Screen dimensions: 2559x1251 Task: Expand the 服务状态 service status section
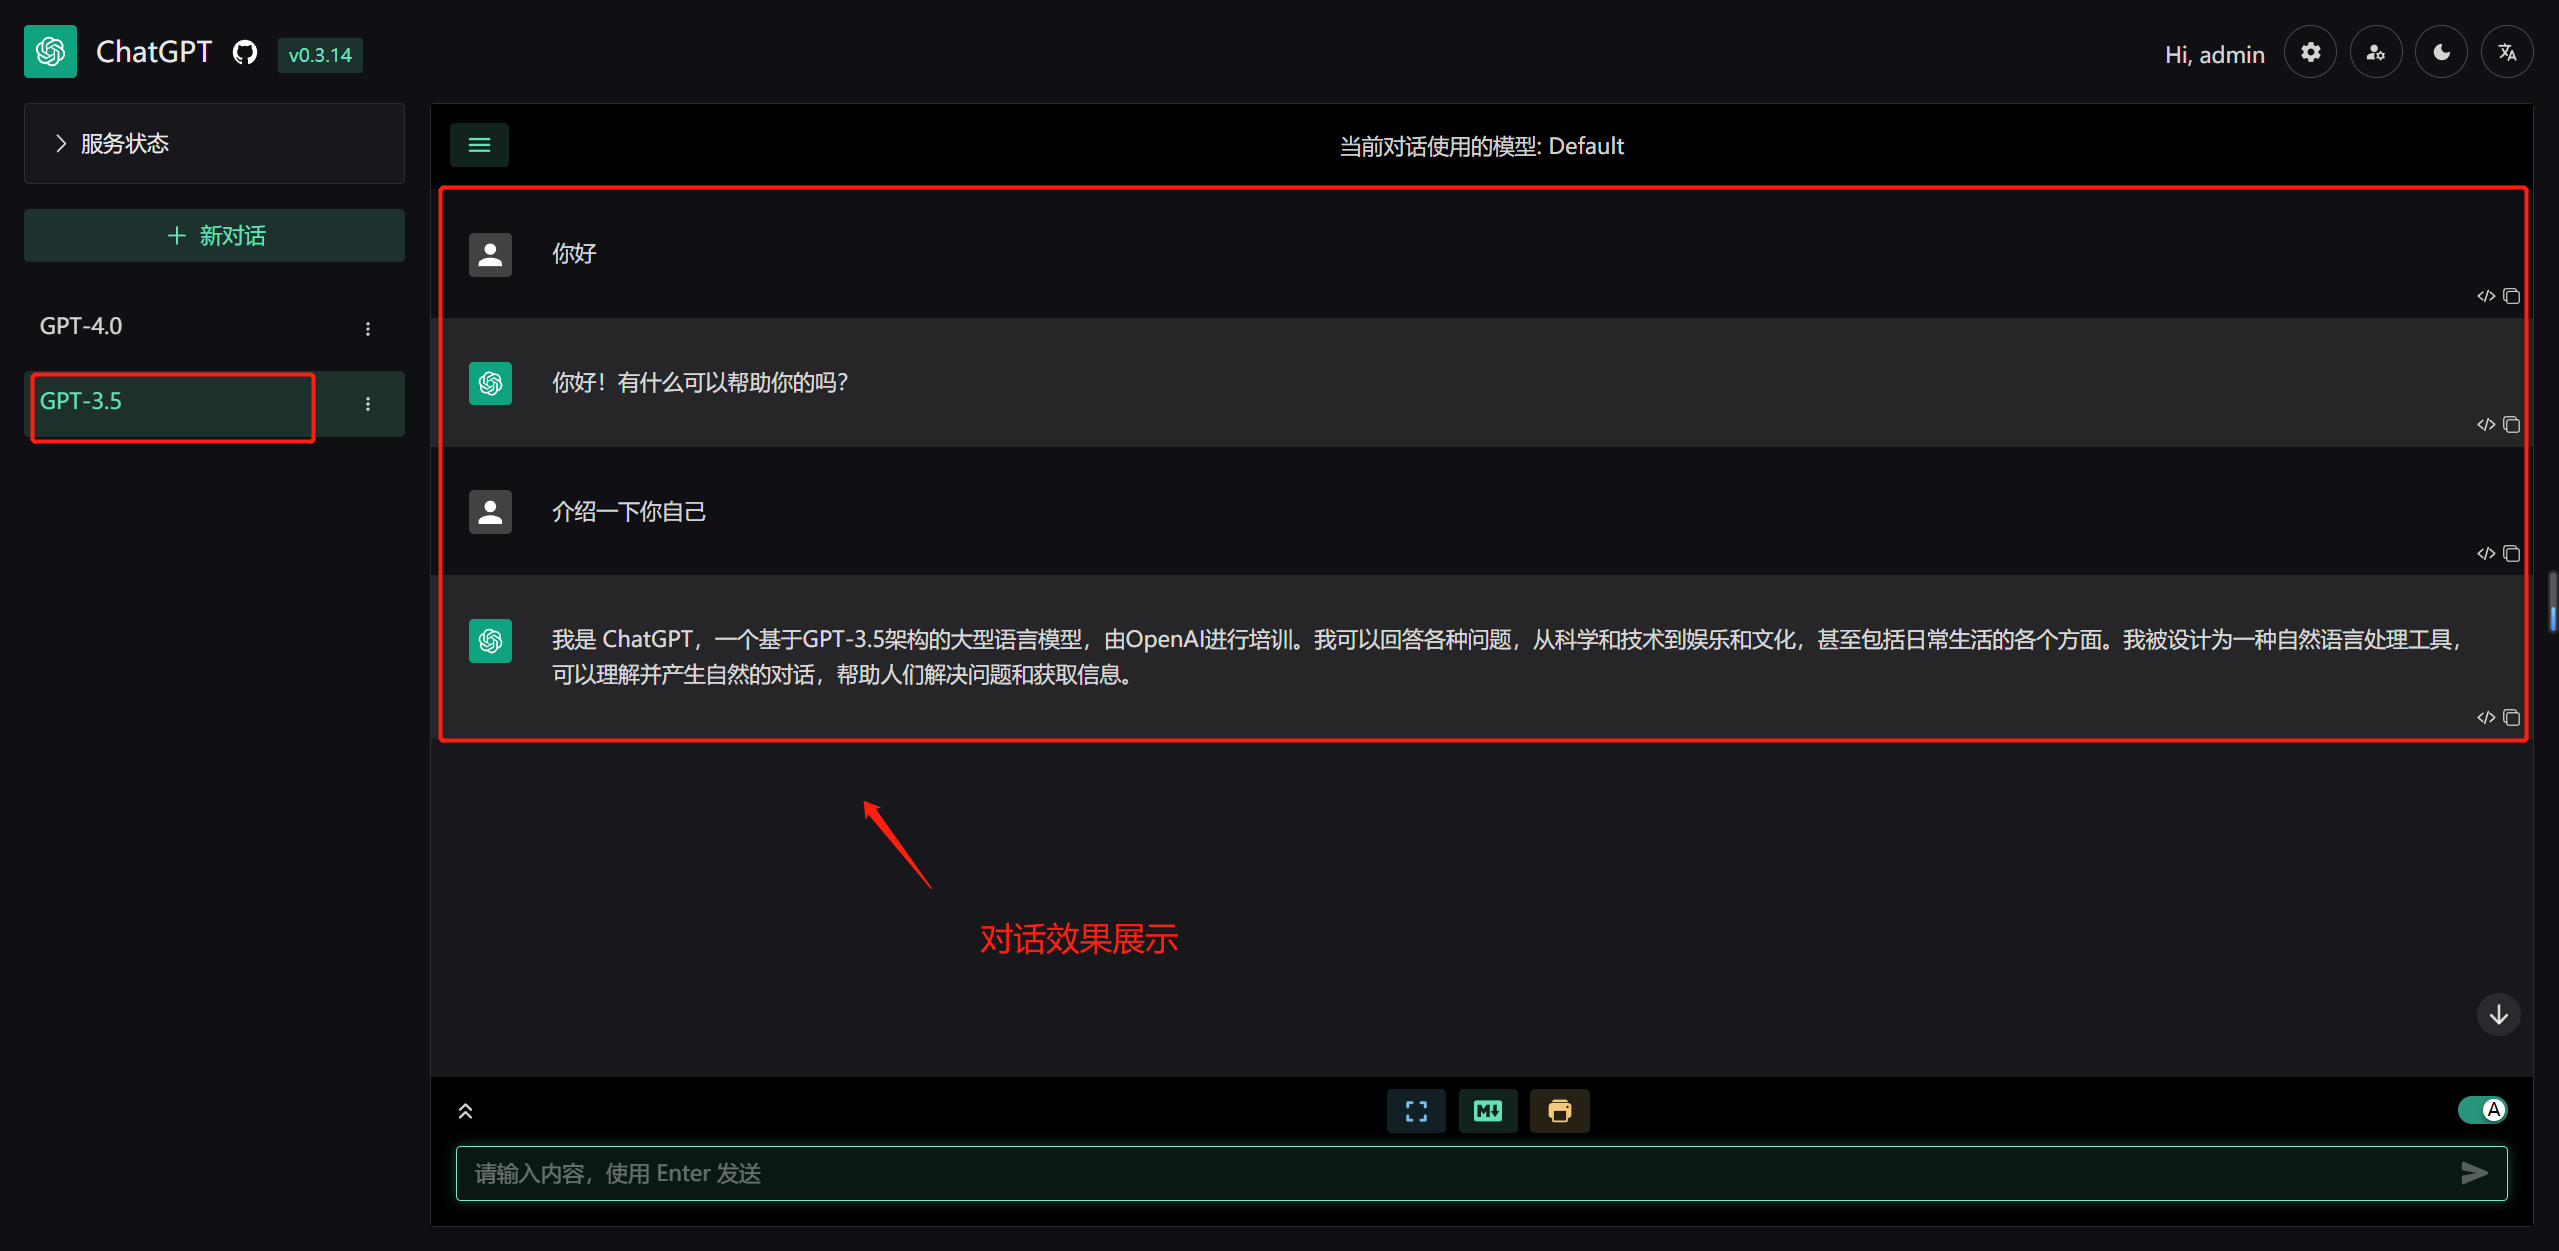(x=125, y=143)
